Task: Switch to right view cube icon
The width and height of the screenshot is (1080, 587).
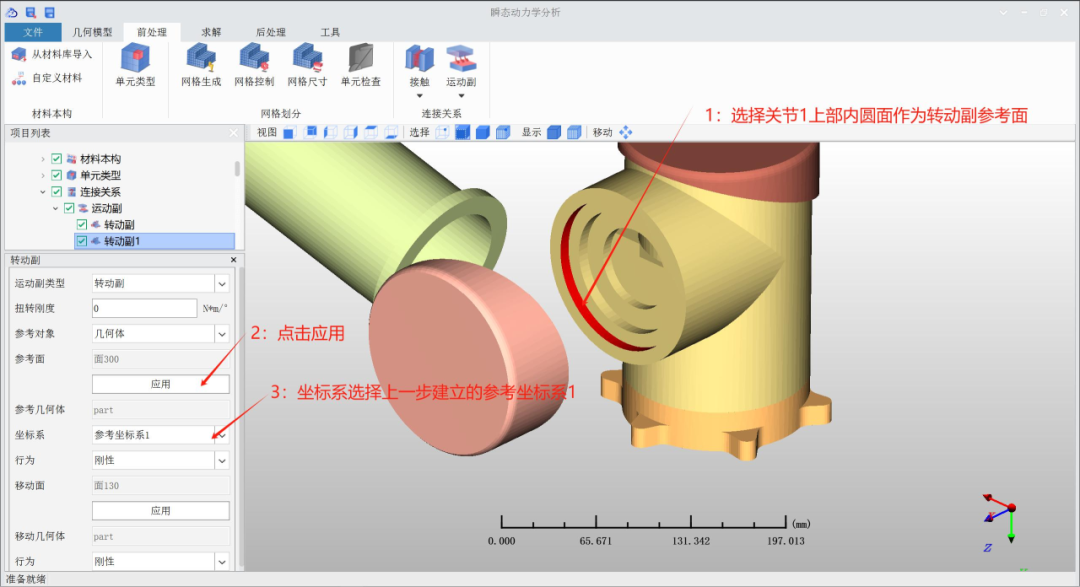Action: click(351, 132)
